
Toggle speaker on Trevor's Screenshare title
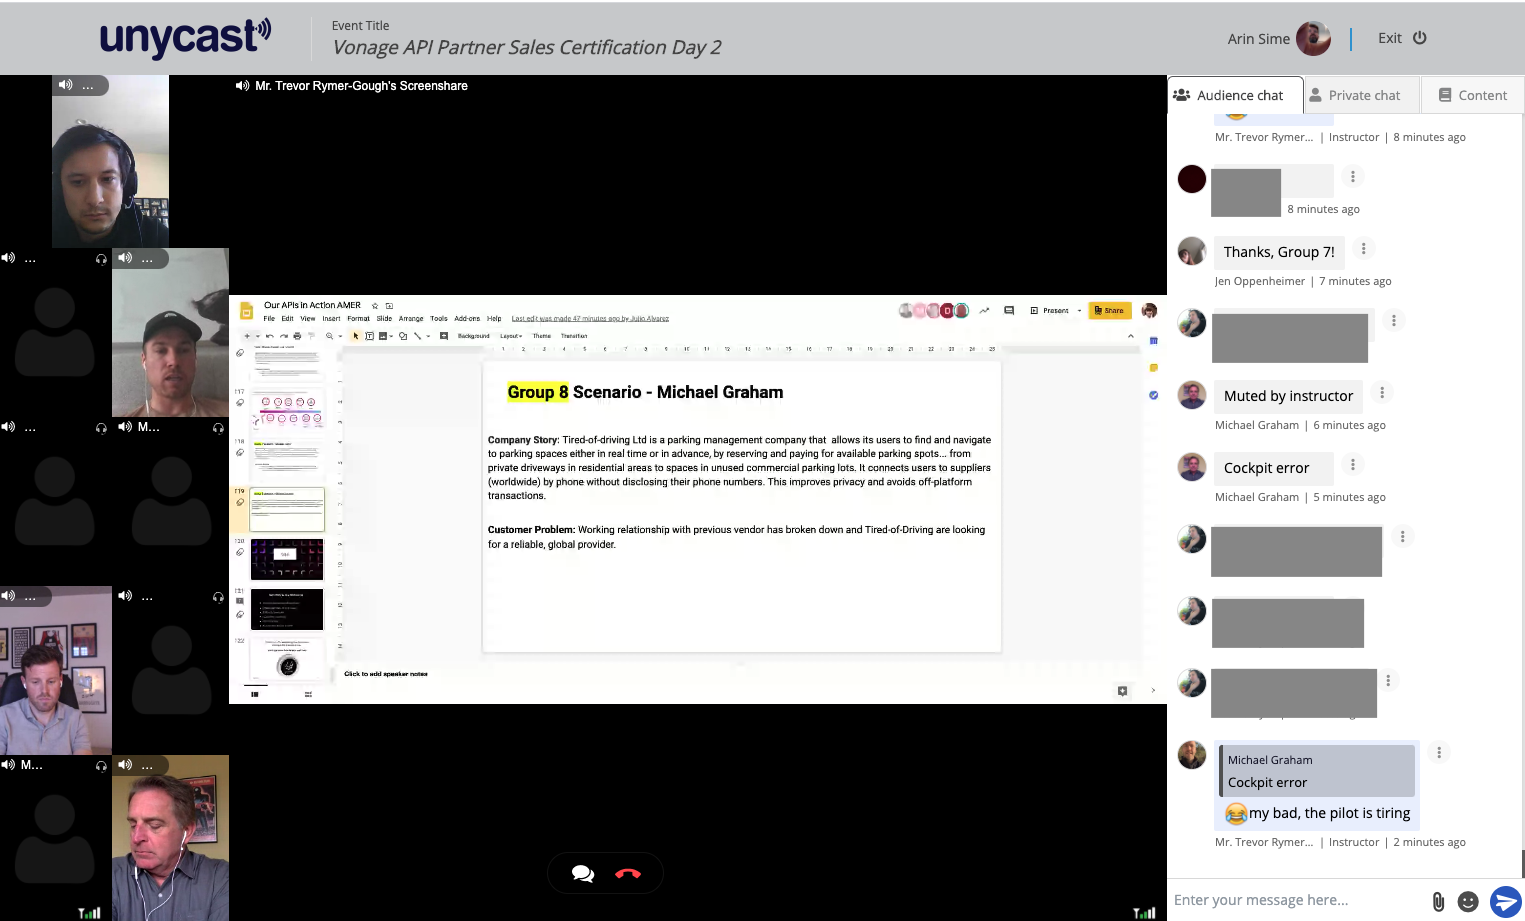pos(242,86)
